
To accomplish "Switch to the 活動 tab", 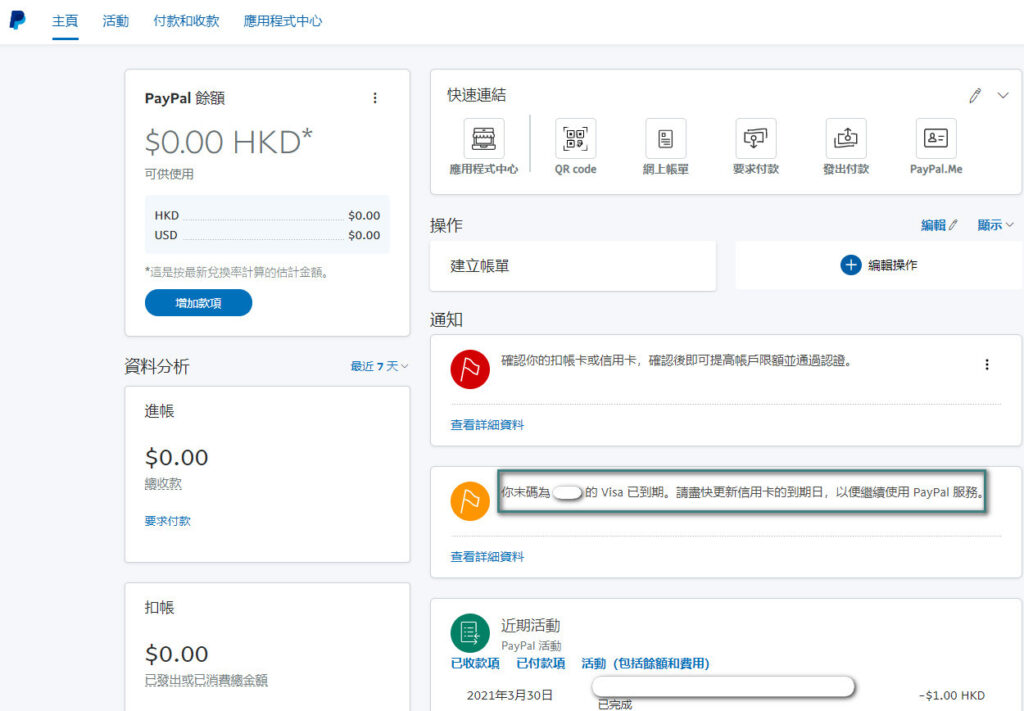I will (116, 21).
